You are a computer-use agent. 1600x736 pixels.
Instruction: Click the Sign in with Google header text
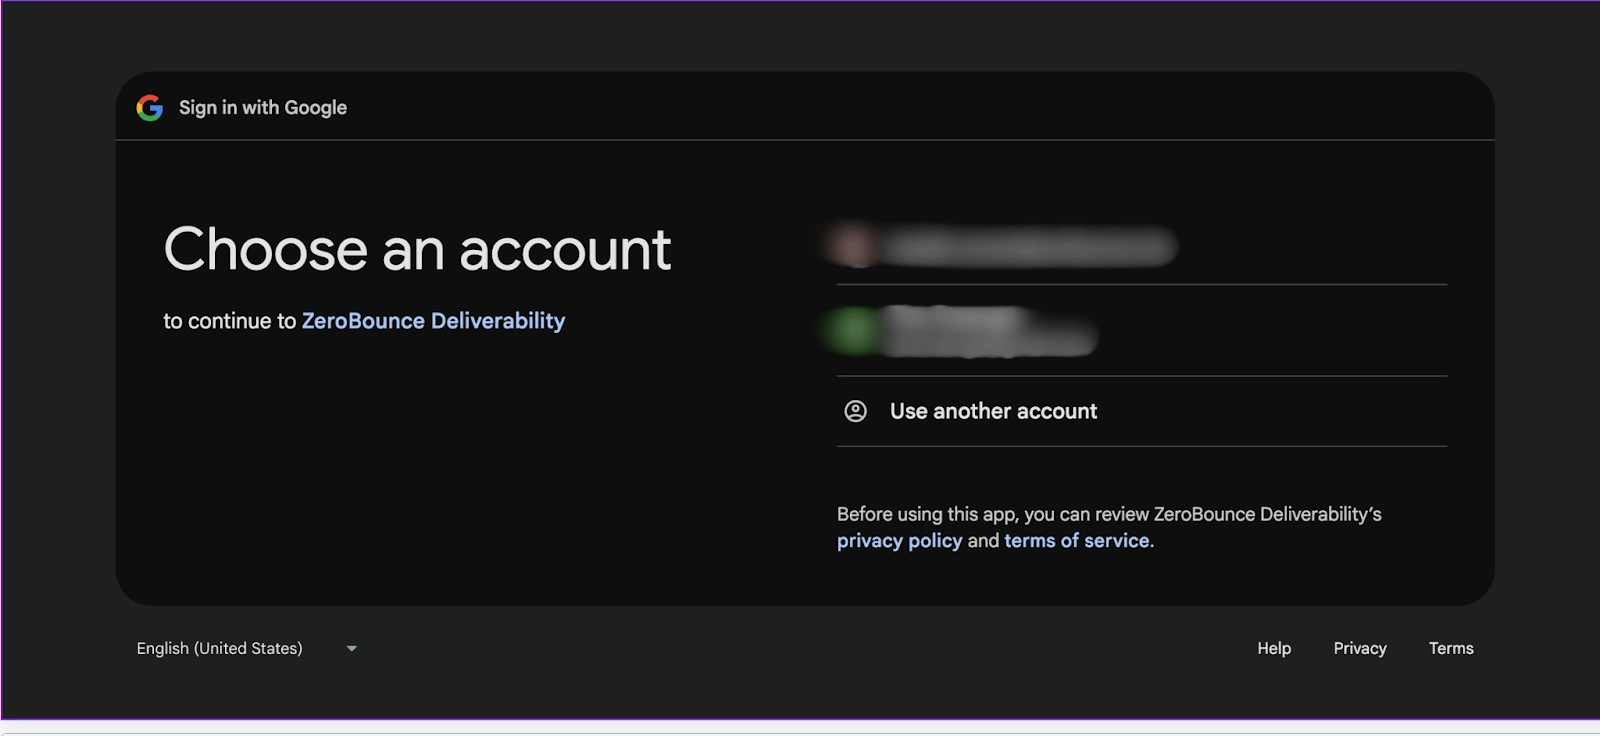click(x=263, y=108)
